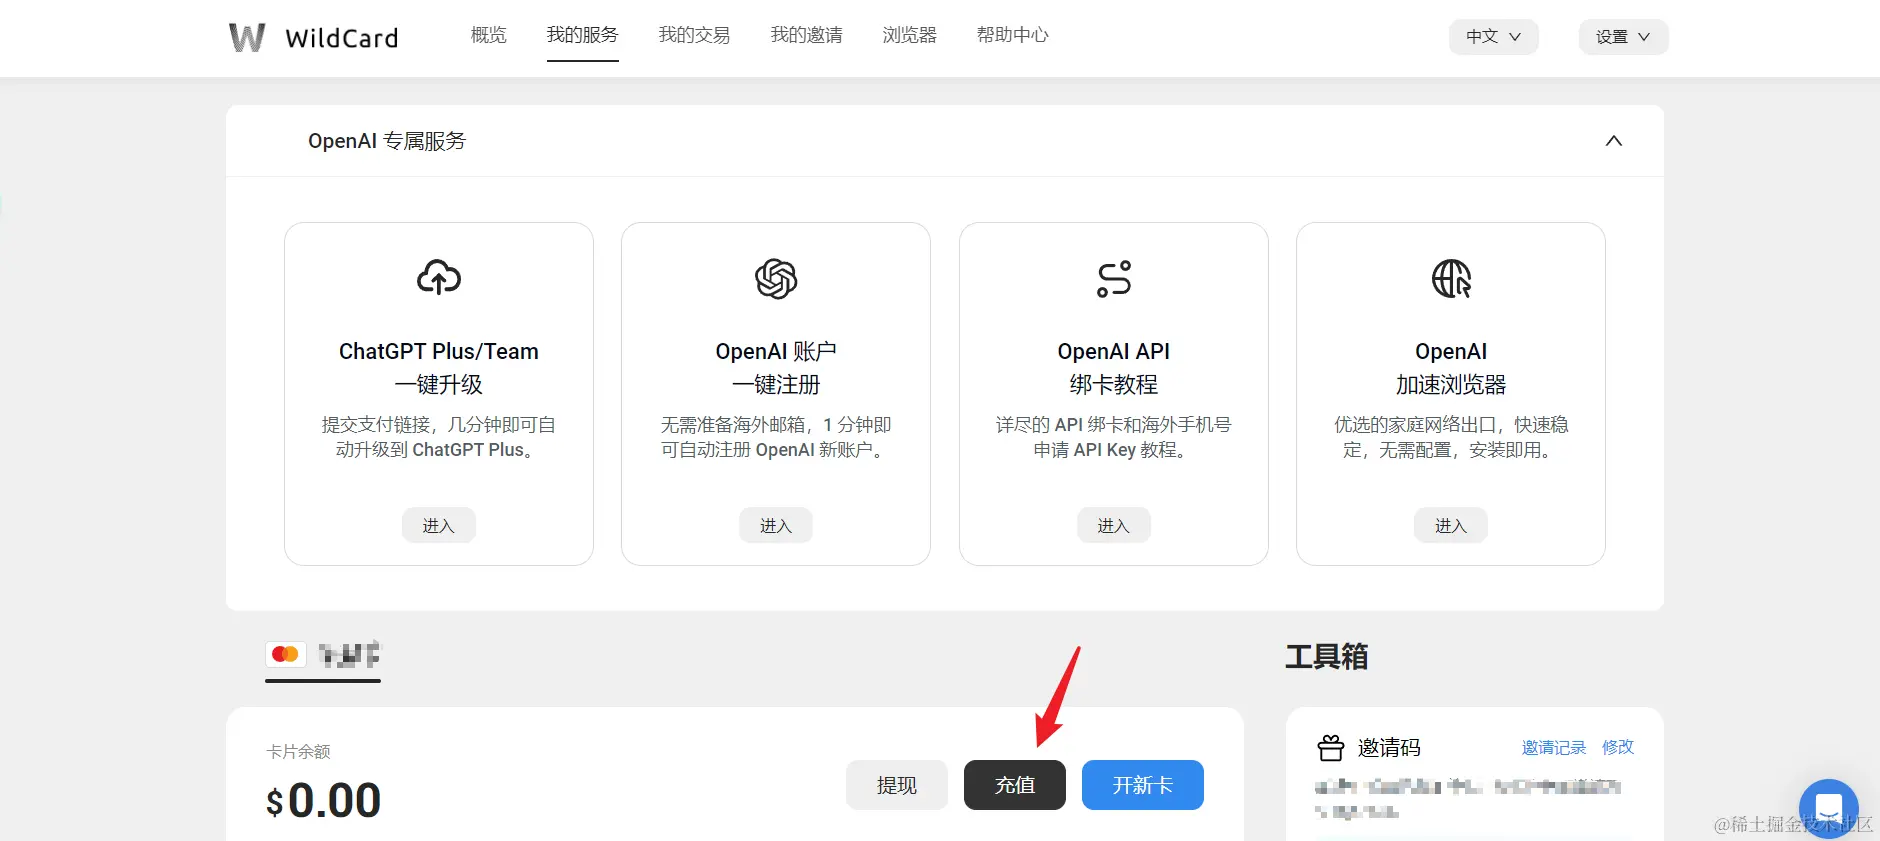Click 进入 under ChatGPT Plus/Team 一键升级
1880x841 pixels.
coord(439,525)
